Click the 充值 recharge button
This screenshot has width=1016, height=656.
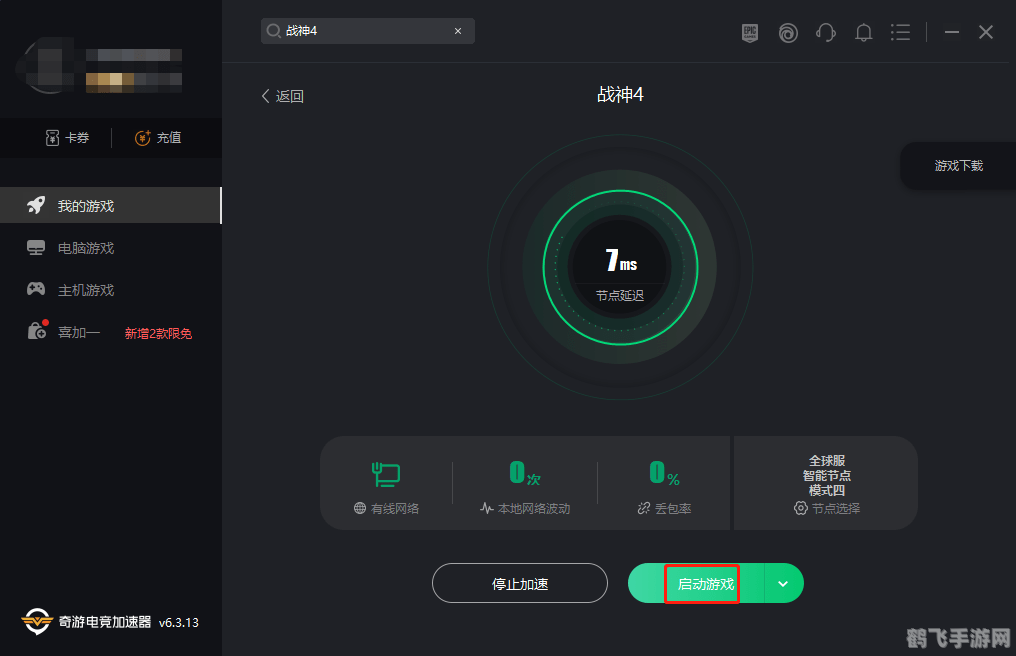click(x=158, y=138)
